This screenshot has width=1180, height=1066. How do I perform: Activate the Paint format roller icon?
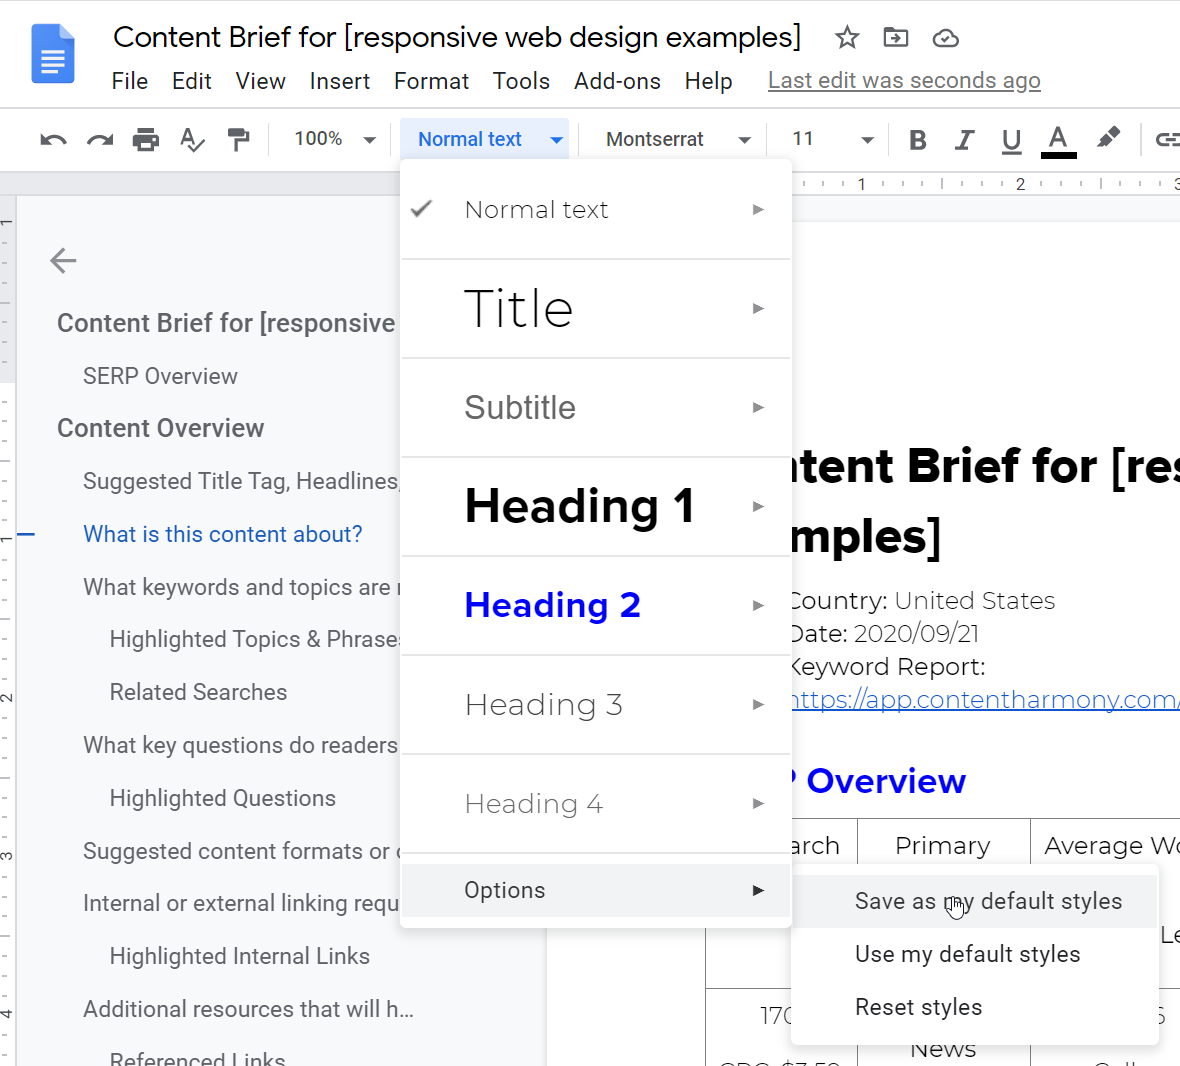(239, 140)
